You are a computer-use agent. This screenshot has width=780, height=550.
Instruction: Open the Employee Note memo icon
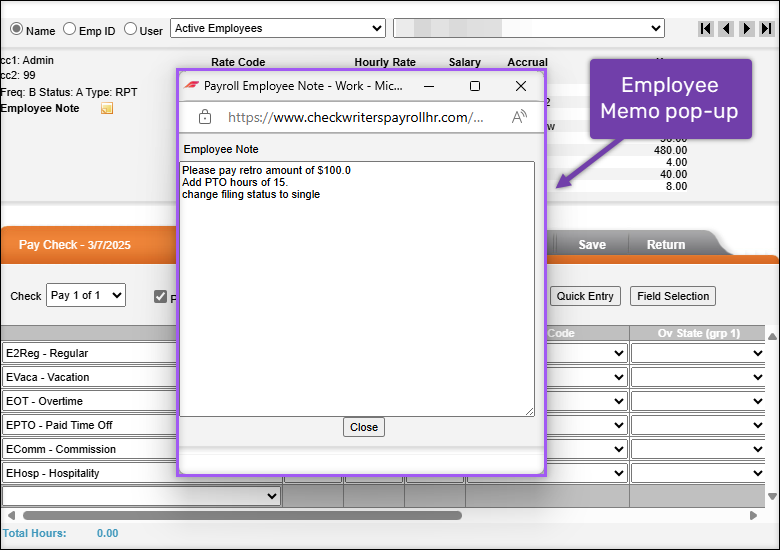(x=107, y=108)
